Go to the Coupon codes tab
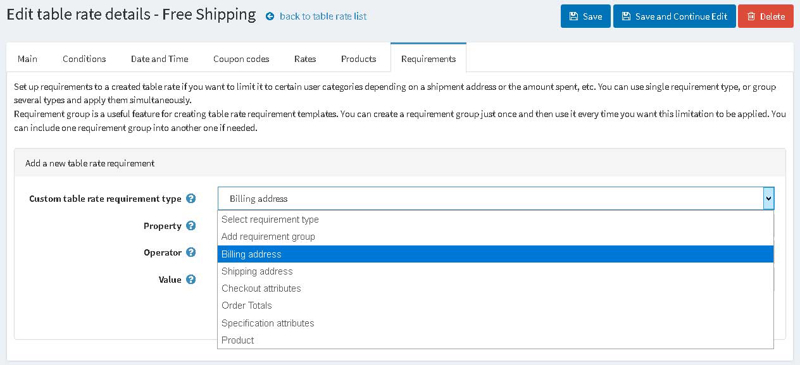 241,59
